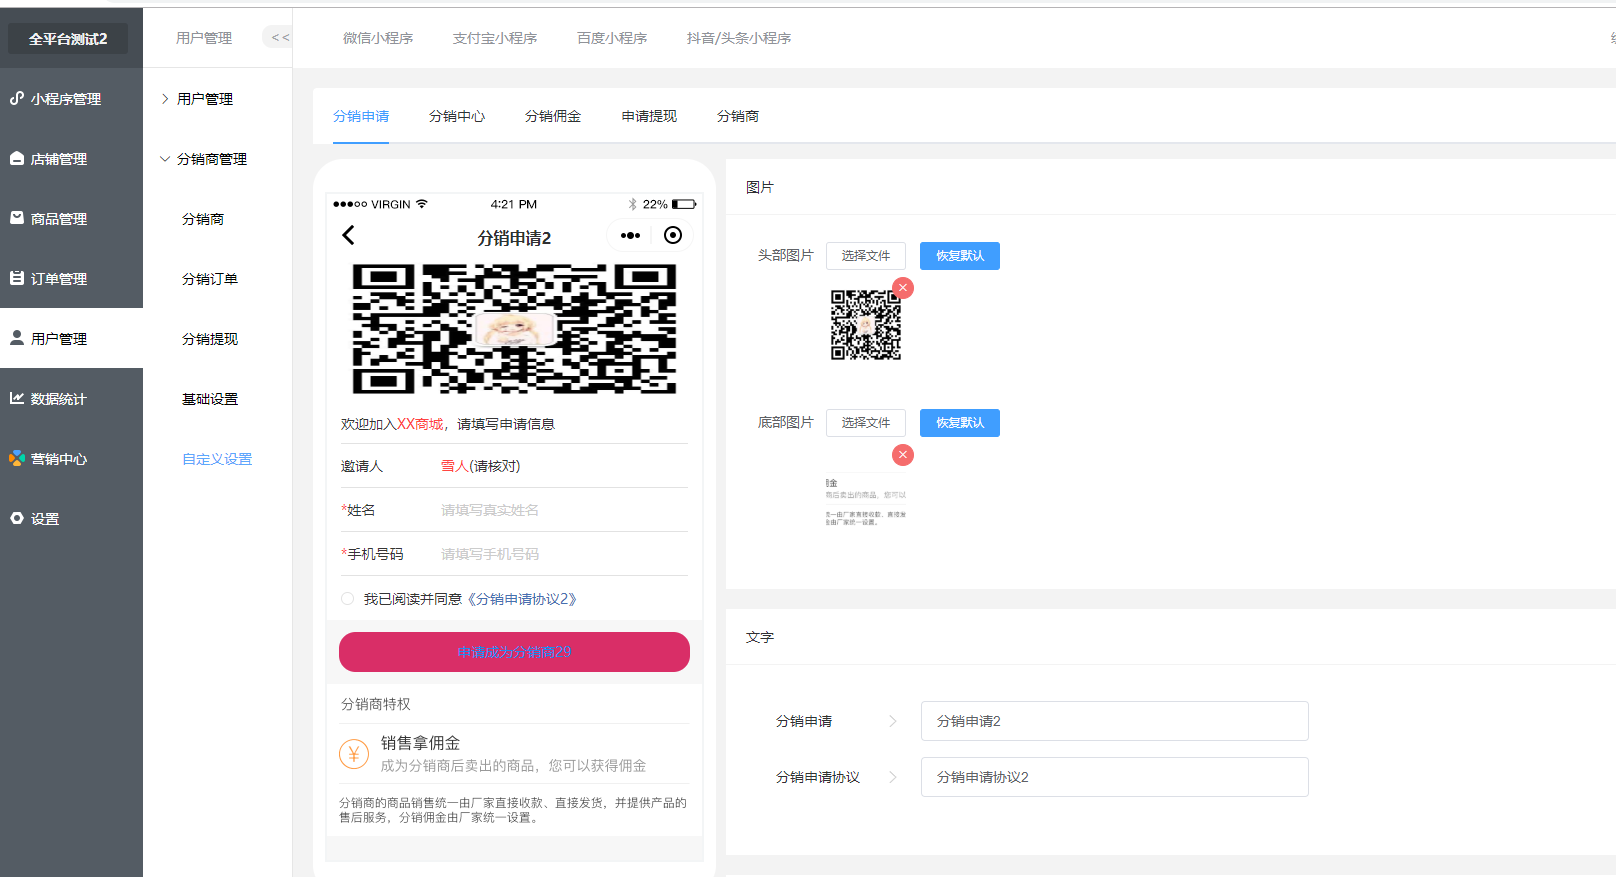Click the header QR code thumbnail
Screen dimensions: 1616x877
tap(866, 325)
